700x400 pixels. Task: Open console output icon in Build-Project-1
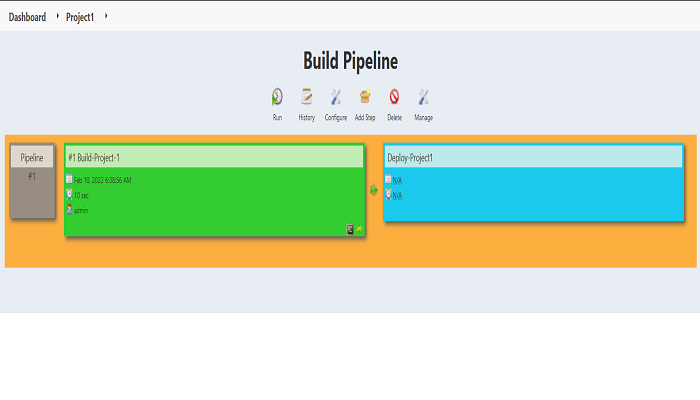tap(350, 229)
